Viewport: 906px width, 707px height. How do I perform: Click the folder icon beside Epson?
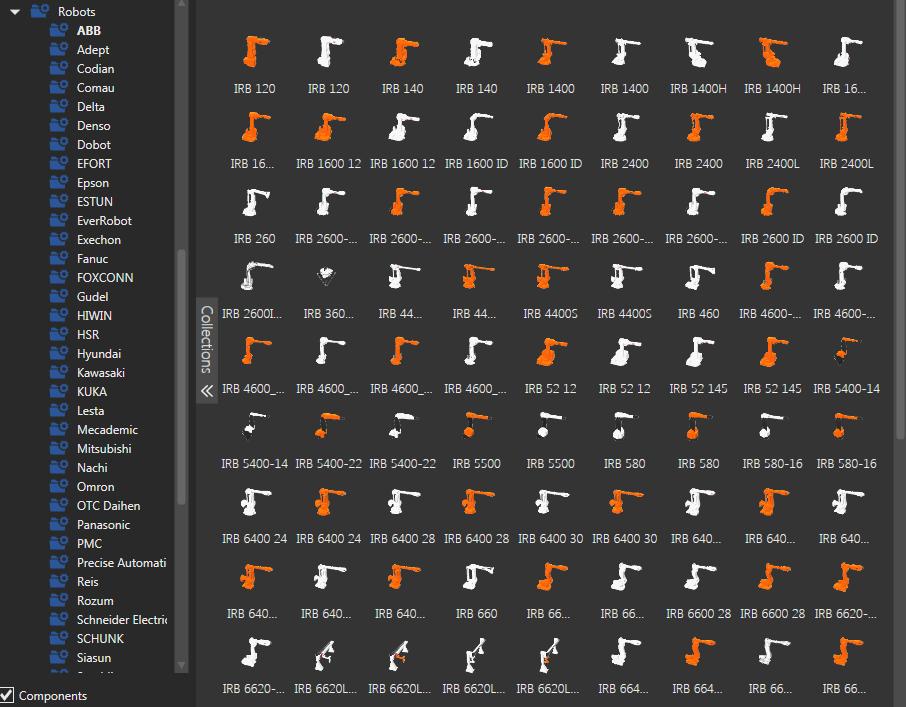pyautogui.click(x=58, y=182)
